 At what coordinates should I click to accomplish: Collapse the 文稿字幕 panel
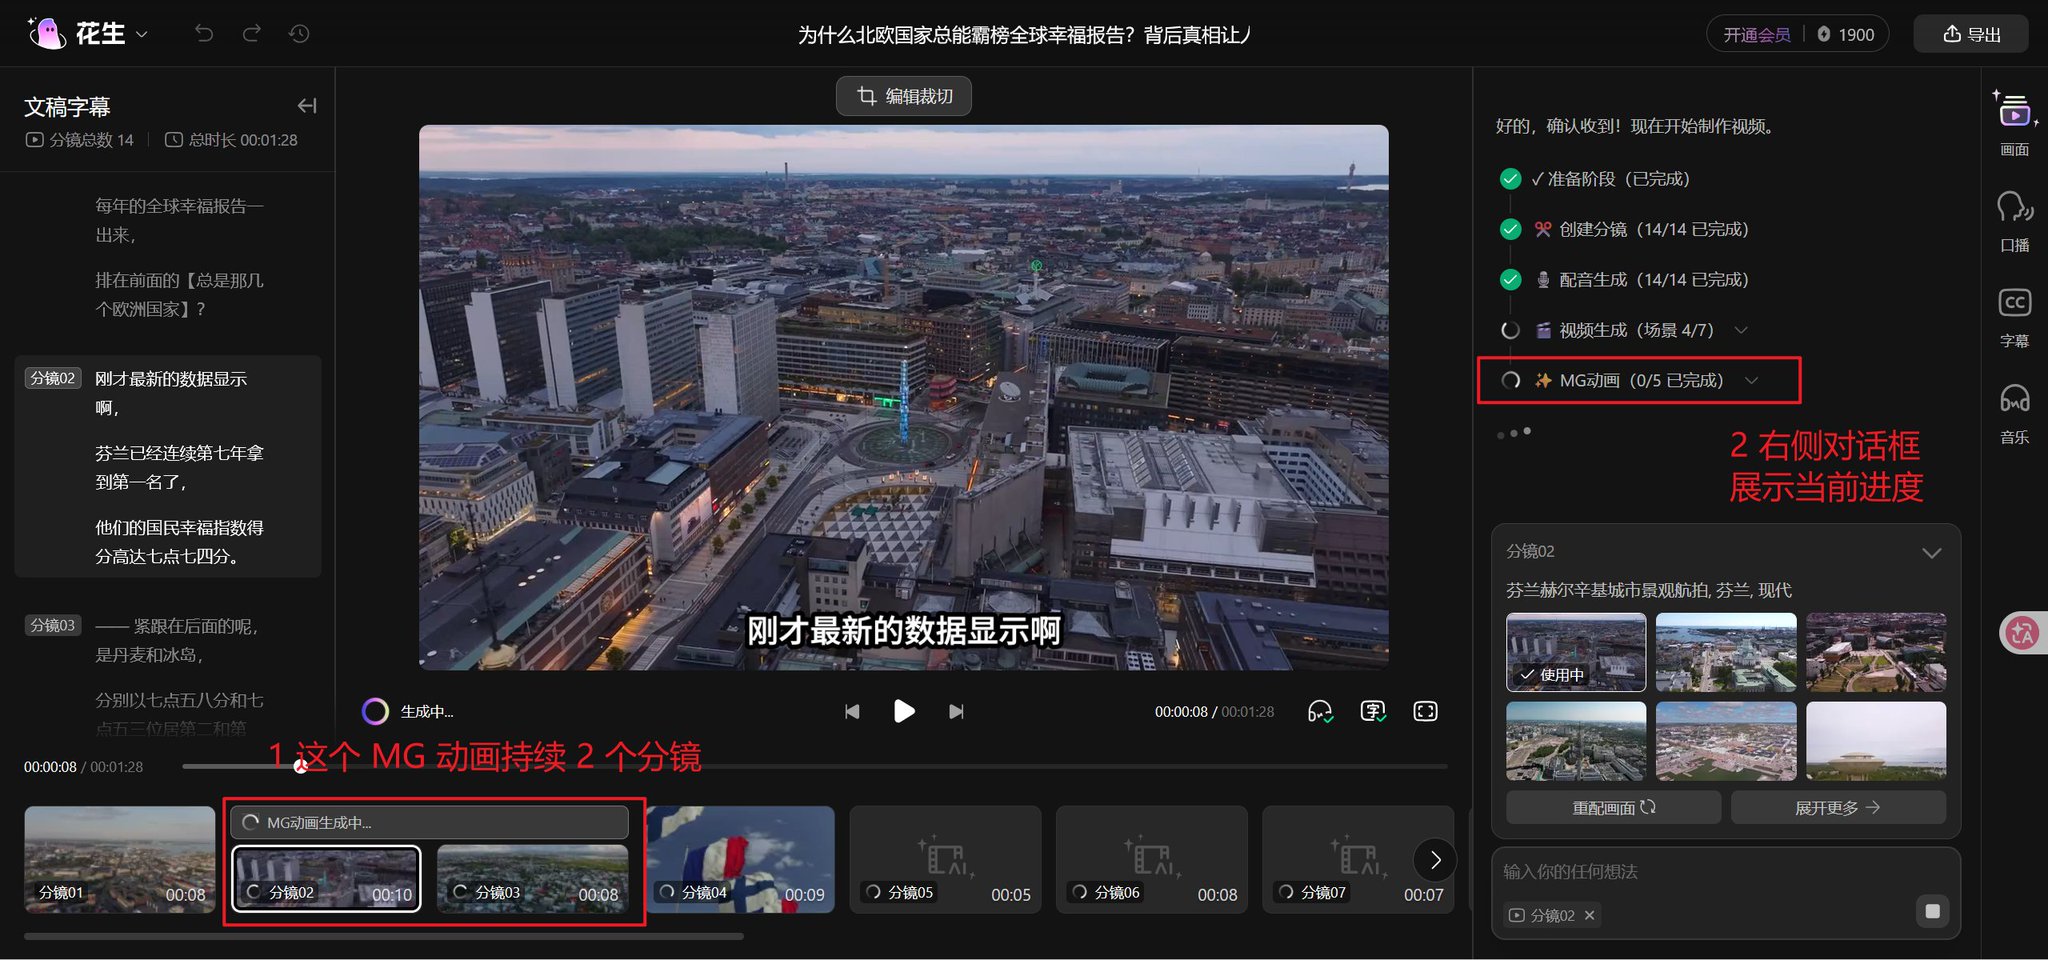307,106
